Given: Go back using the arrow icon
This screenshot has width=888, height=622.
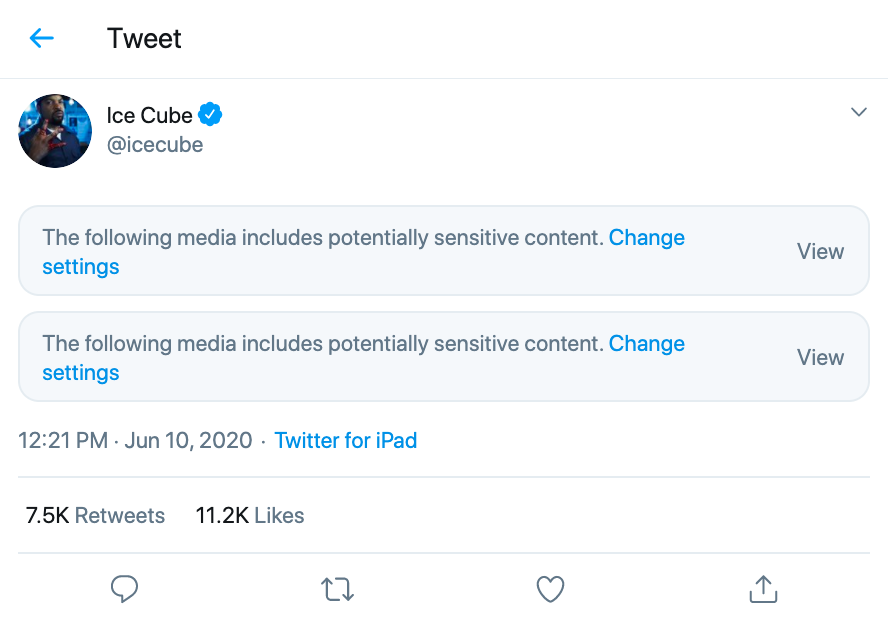Looking at the screenshot, I should point(41,39).
